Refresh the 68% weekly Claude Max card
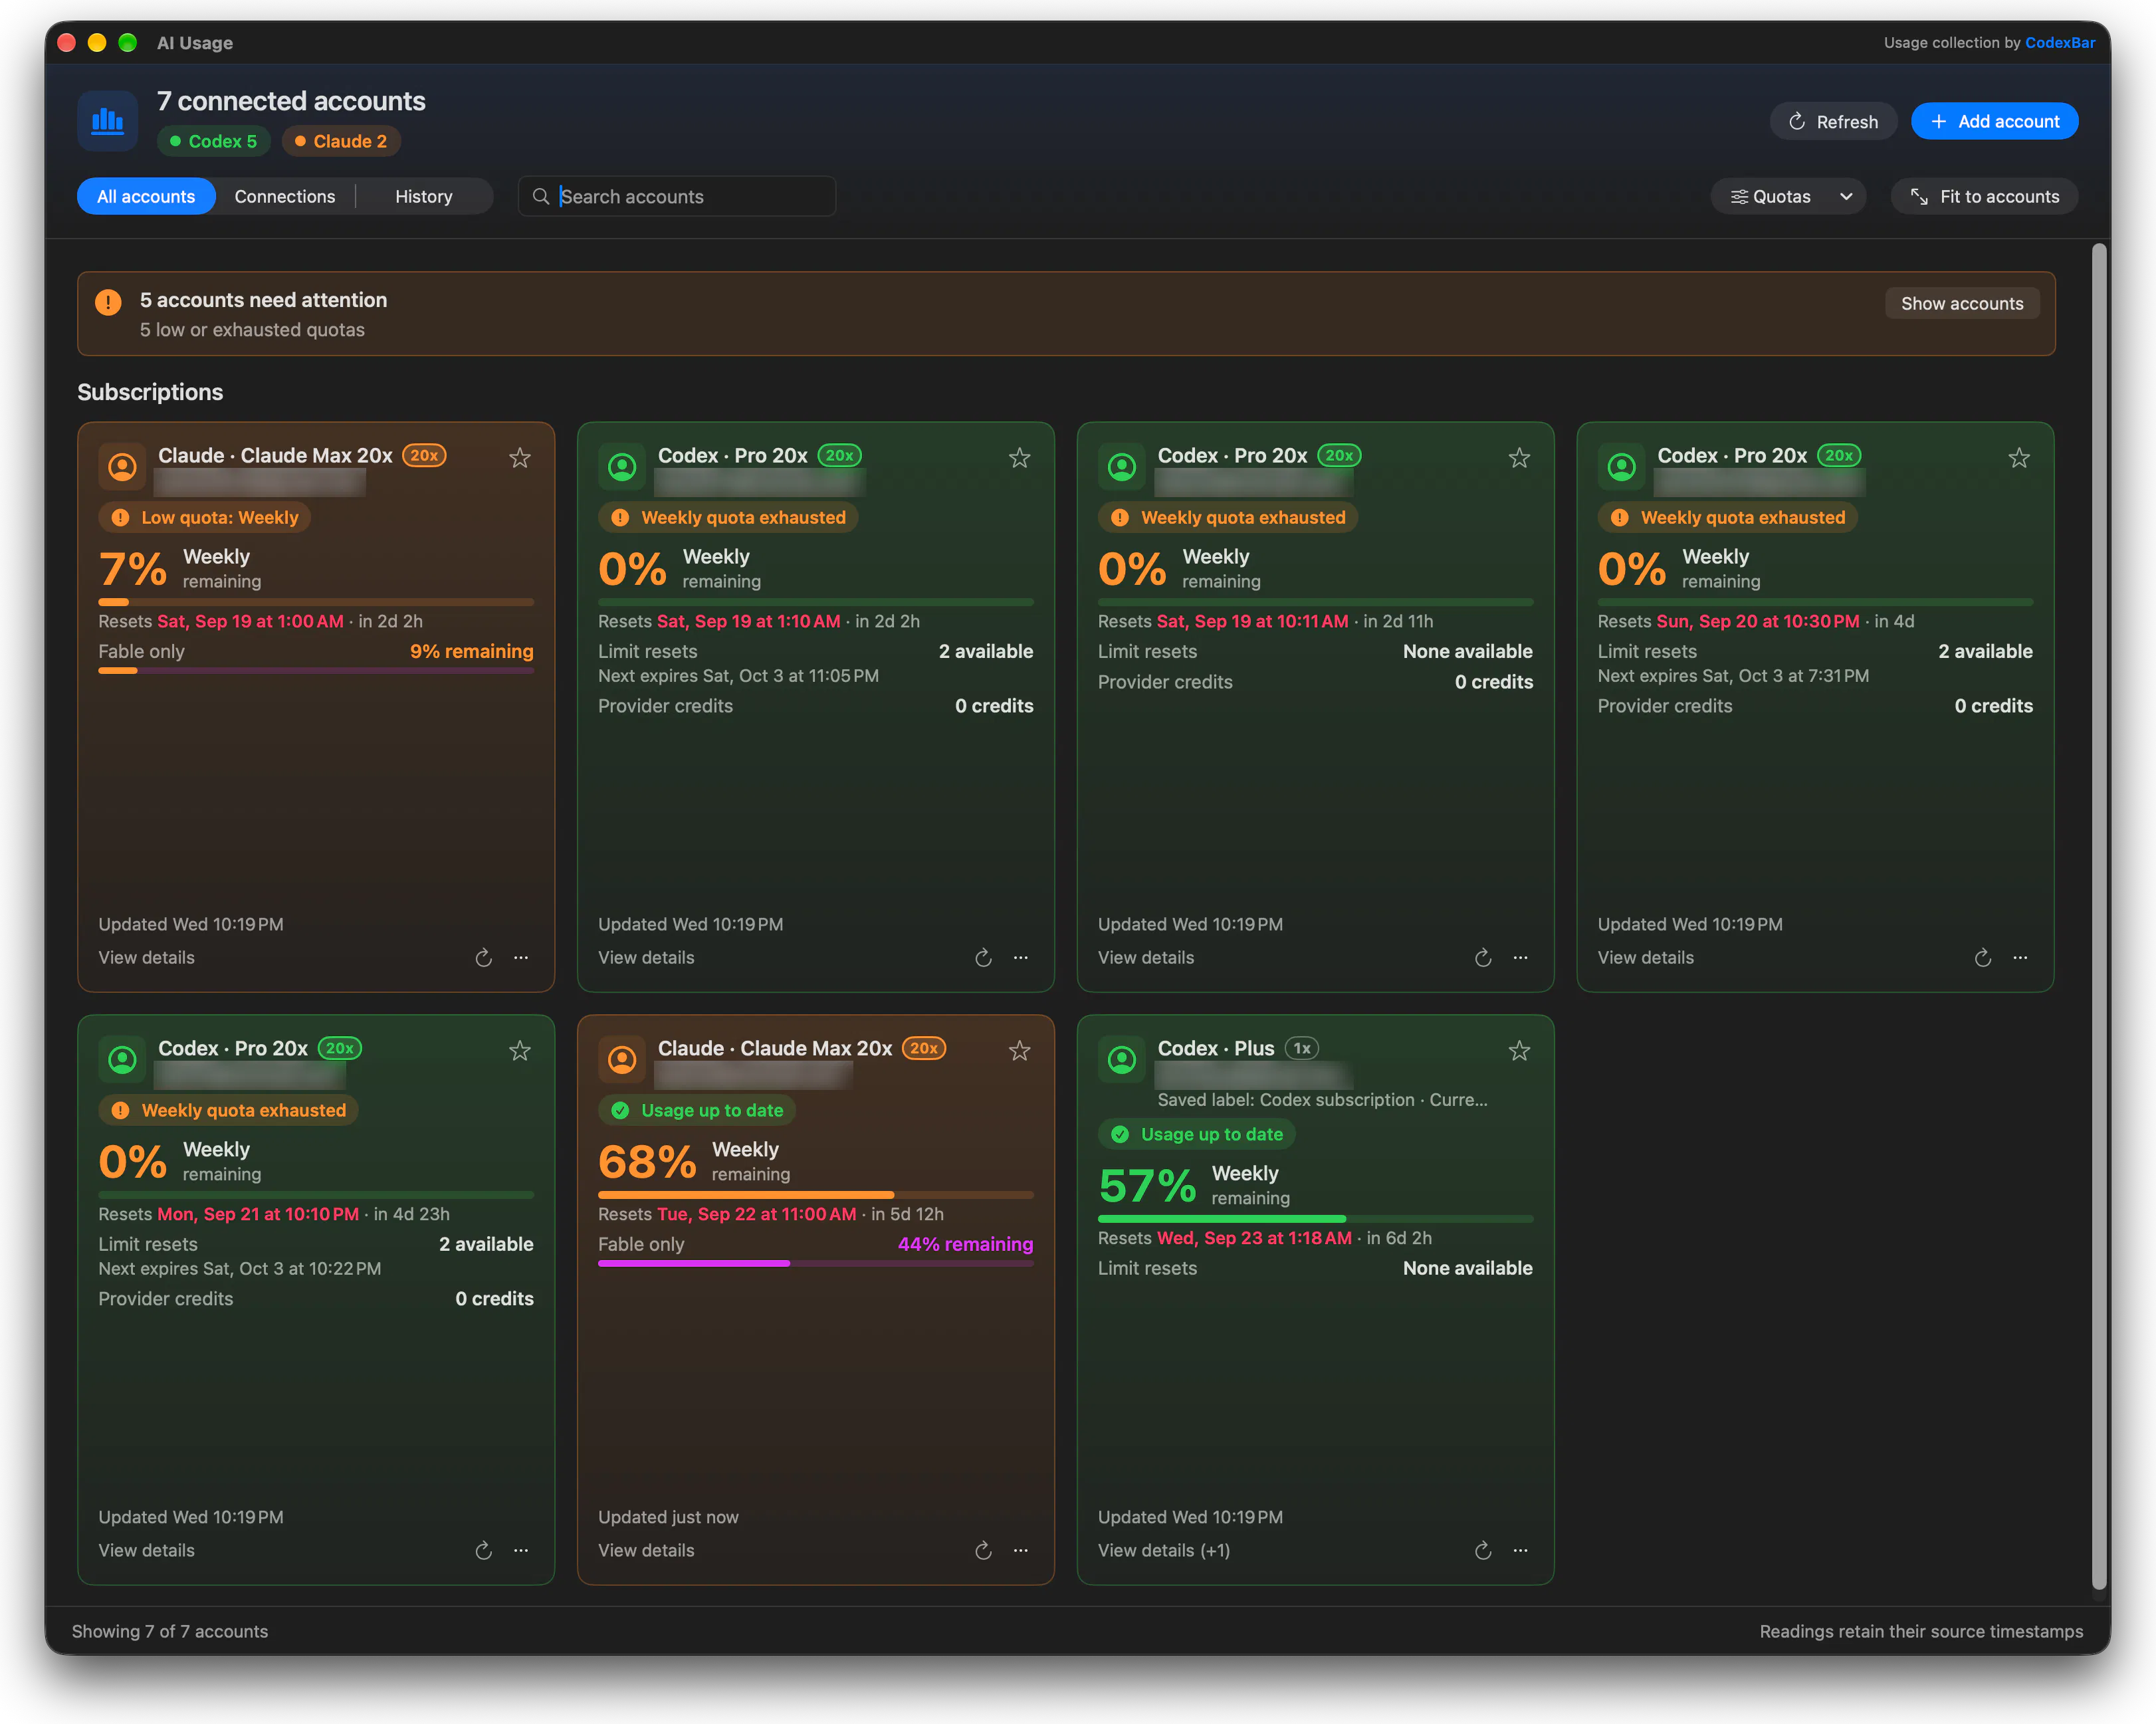 [983, 1551]
